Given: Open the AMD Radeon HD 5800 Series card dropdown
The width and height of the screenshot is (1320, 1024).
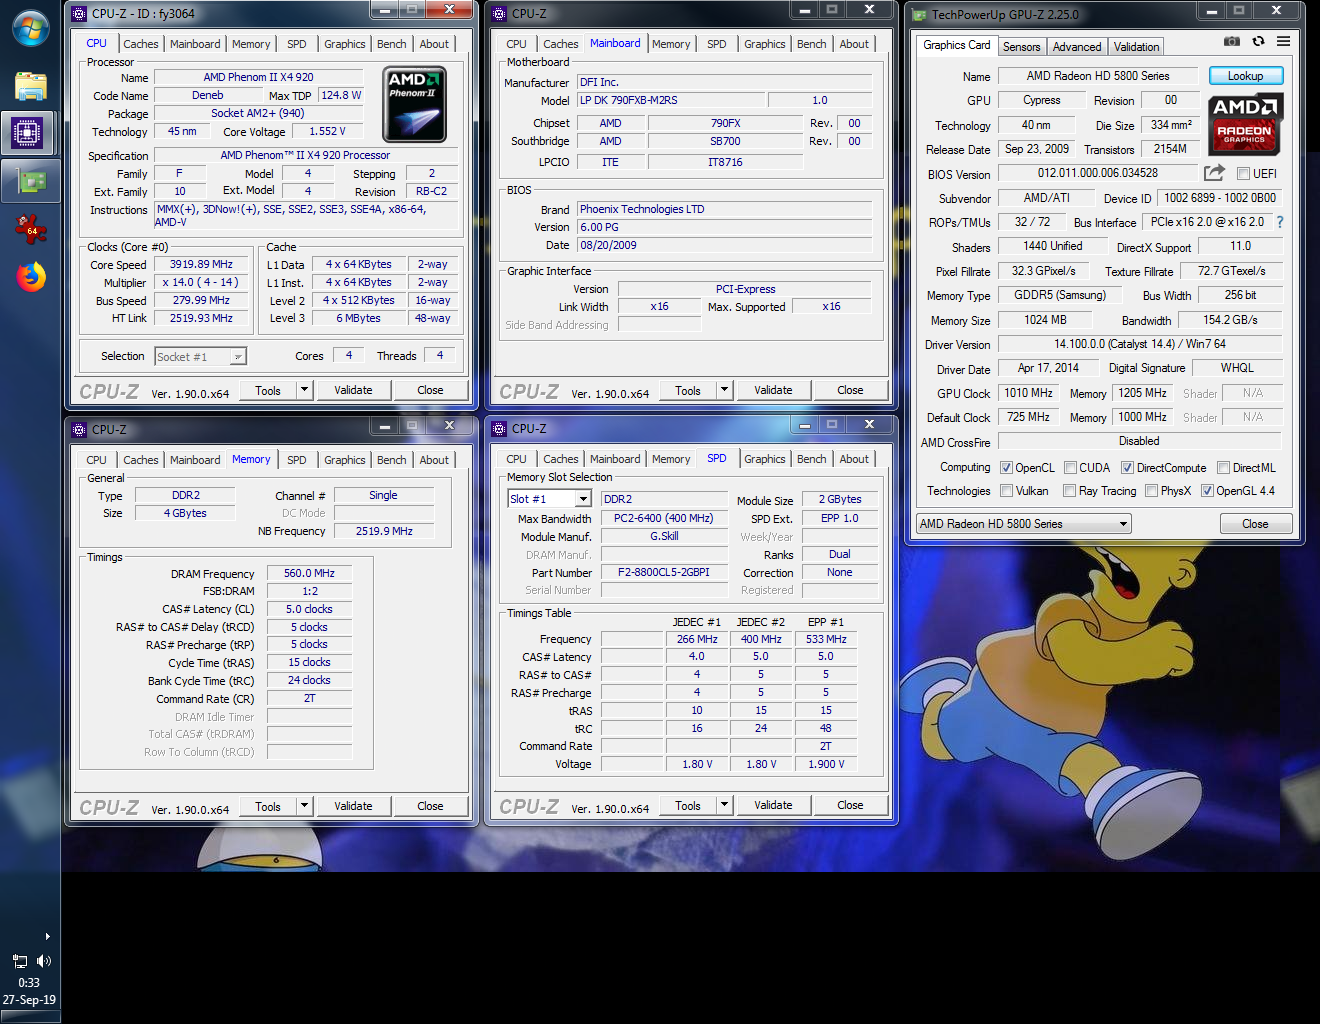Looking at the screenshot, I should 1123,523.
